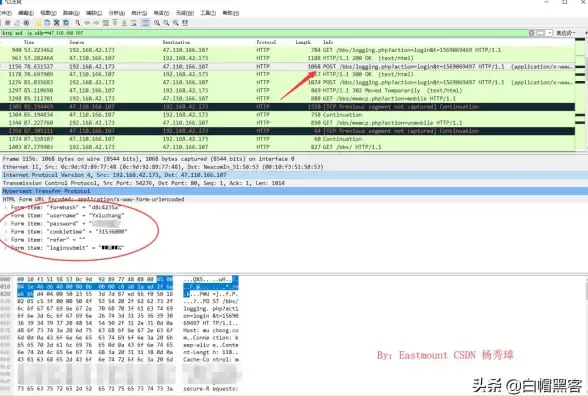Sort packets by Source column
This screenshot has width=588, height=396.
[77, 42]
